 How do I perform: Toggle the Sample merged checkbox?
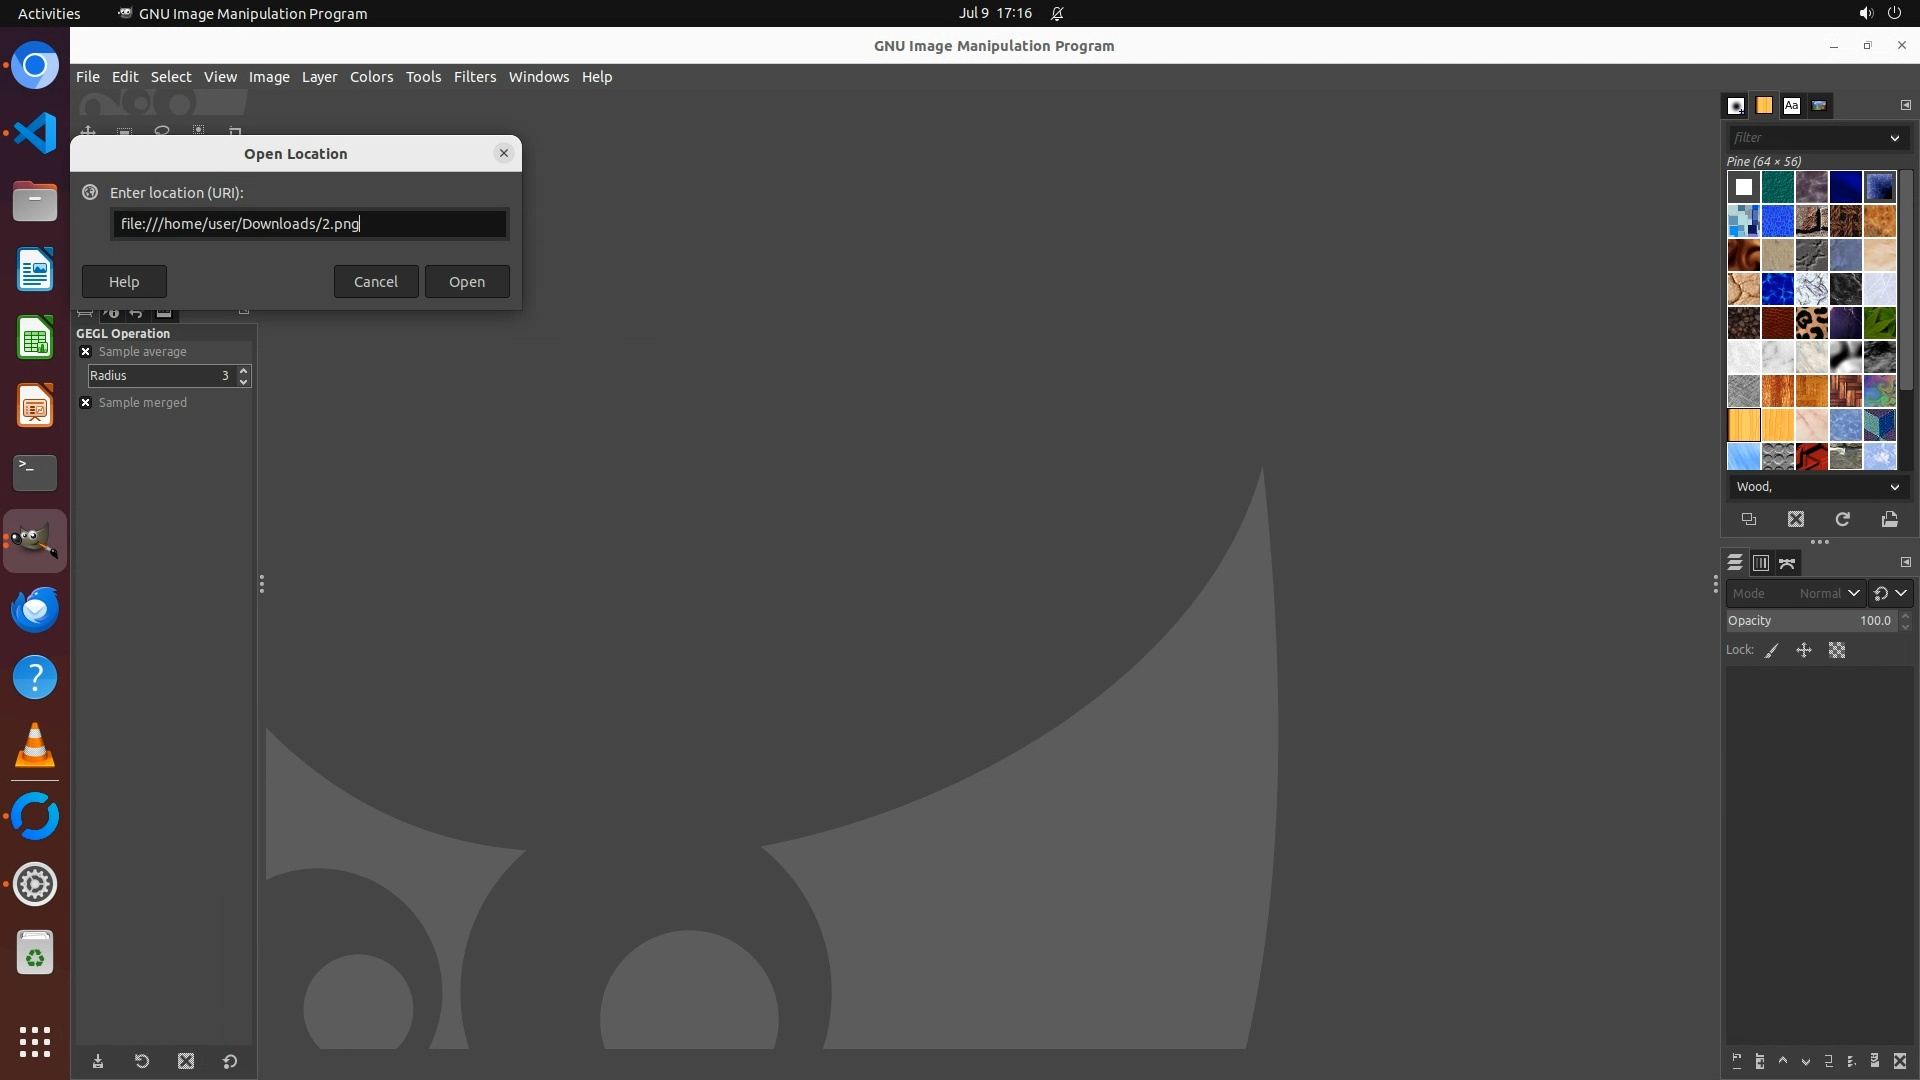coord(86,403)
